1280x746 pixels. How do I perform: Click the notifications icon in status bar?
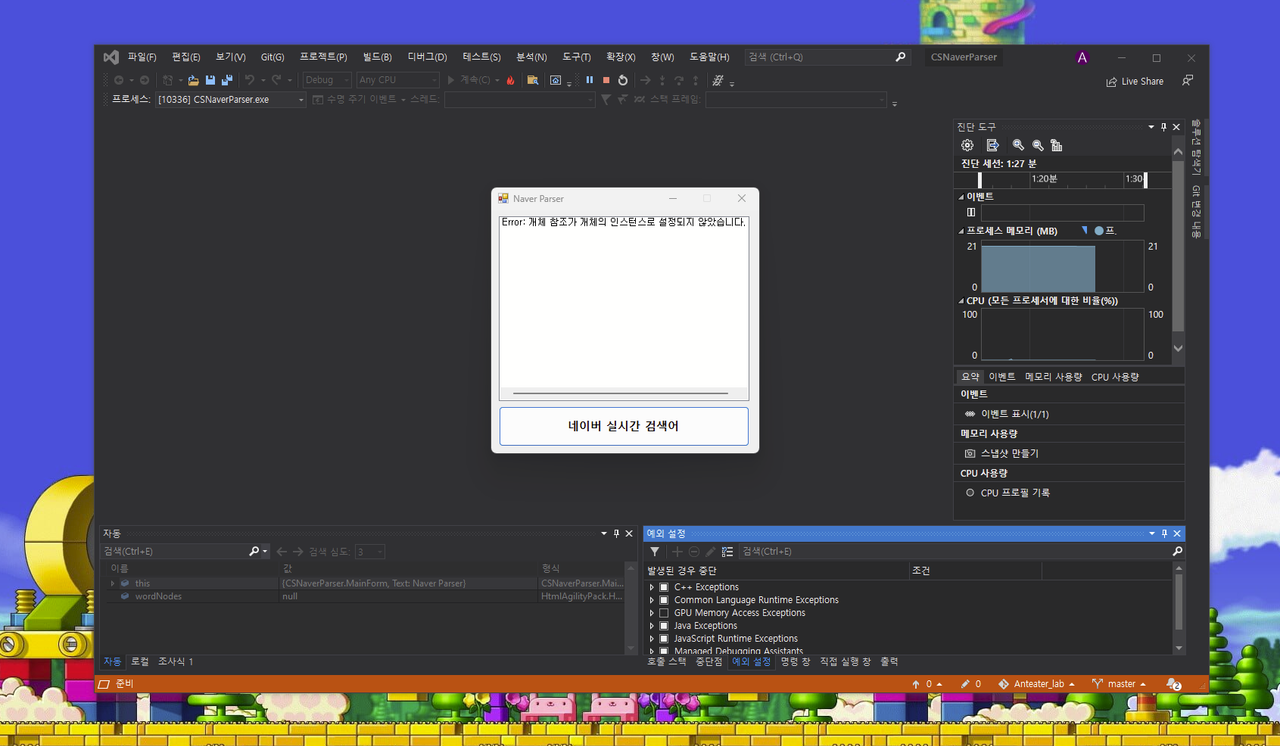(1174, 684)
